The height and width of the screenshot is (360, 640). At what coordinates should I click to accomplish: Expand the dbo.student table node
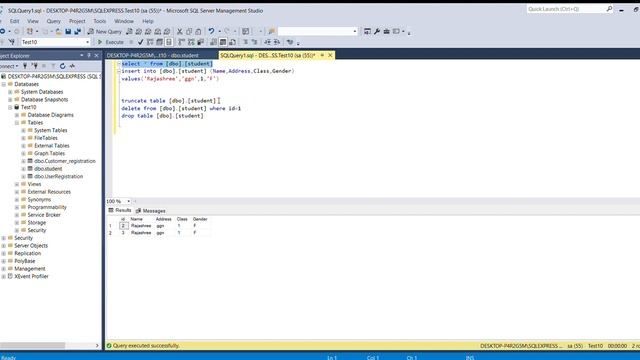(x=24, y=169)
